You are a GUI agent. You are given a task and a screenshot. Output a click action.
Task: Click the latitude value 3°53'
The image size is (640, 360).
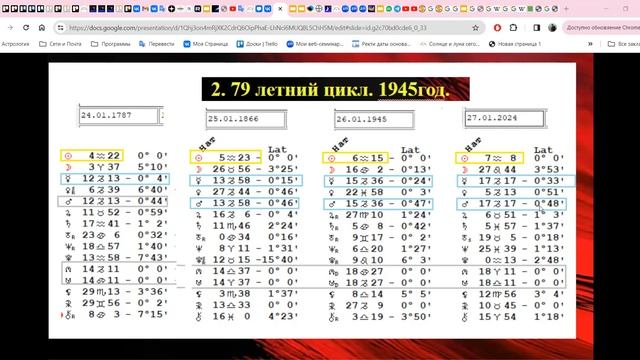coord(549,169)
